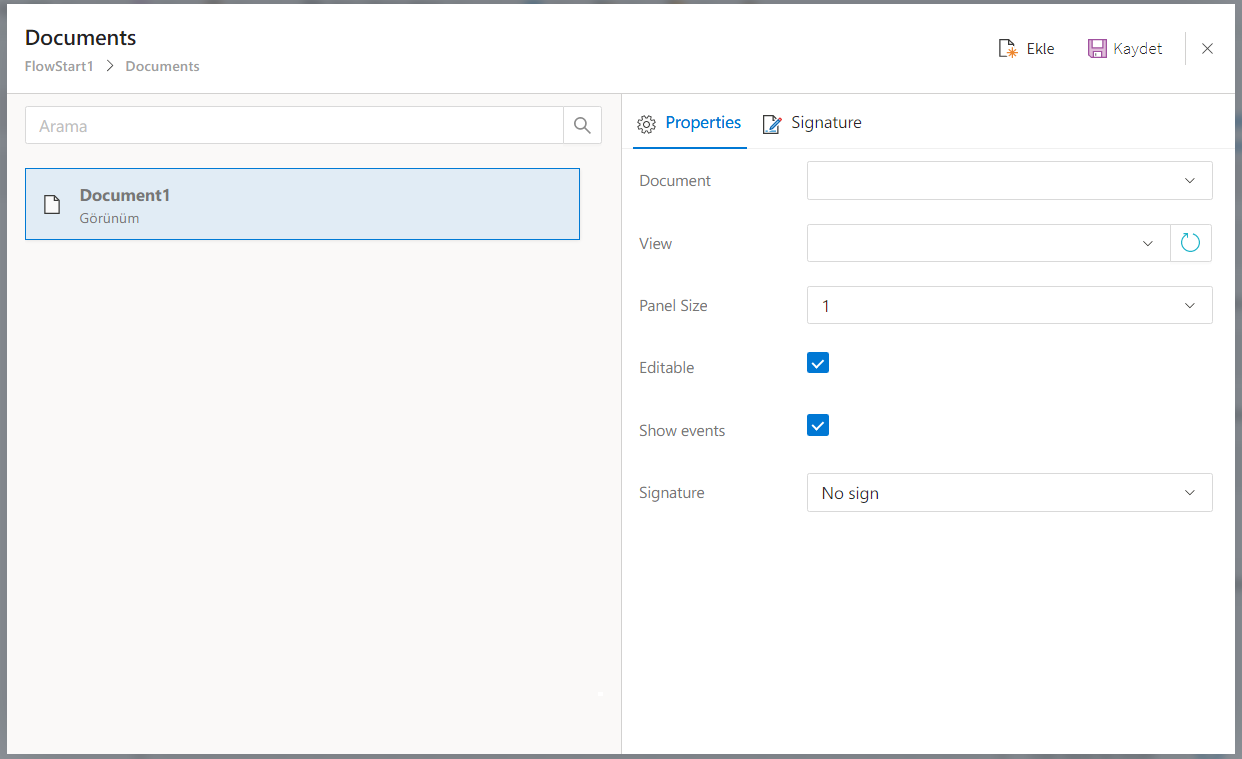Screen dimensions: 1242x759
Task: Uncheck the Editable checkbox
Action: pos(818,363)
